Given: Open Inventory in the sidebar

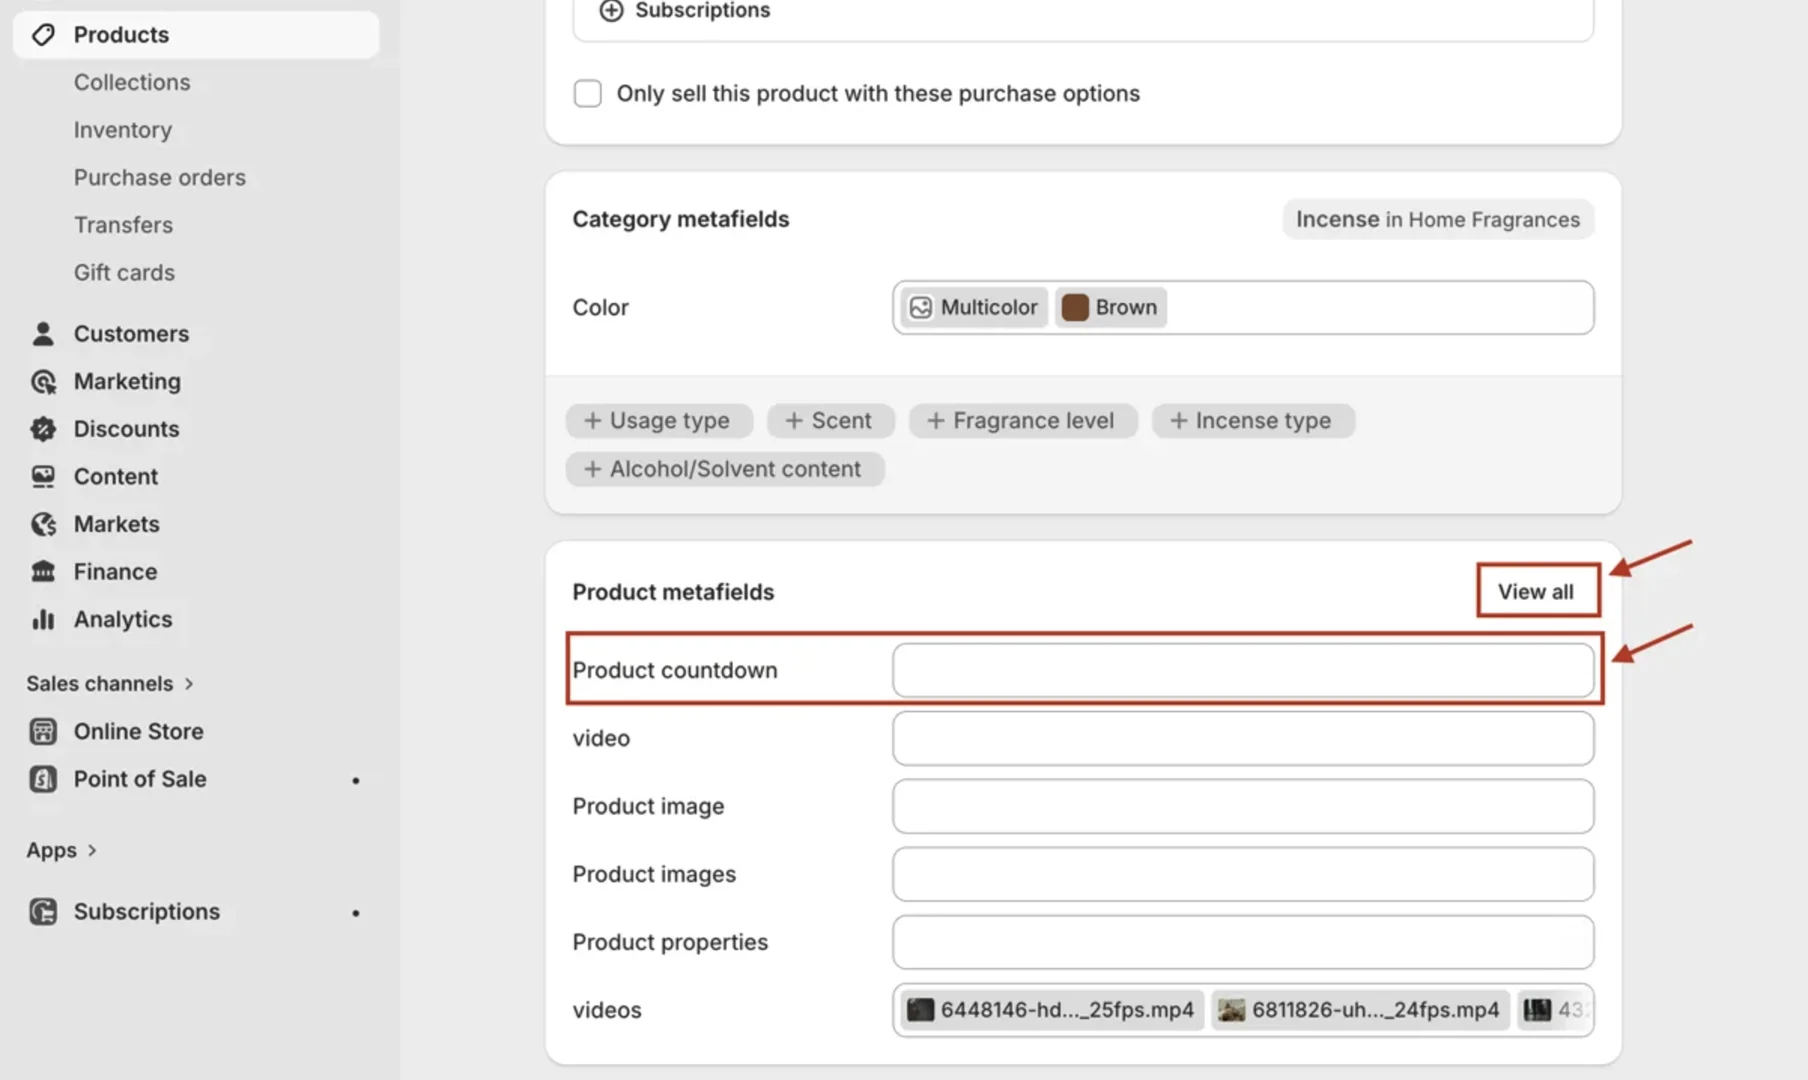Looking at the screenshot, I should [123, 130].
